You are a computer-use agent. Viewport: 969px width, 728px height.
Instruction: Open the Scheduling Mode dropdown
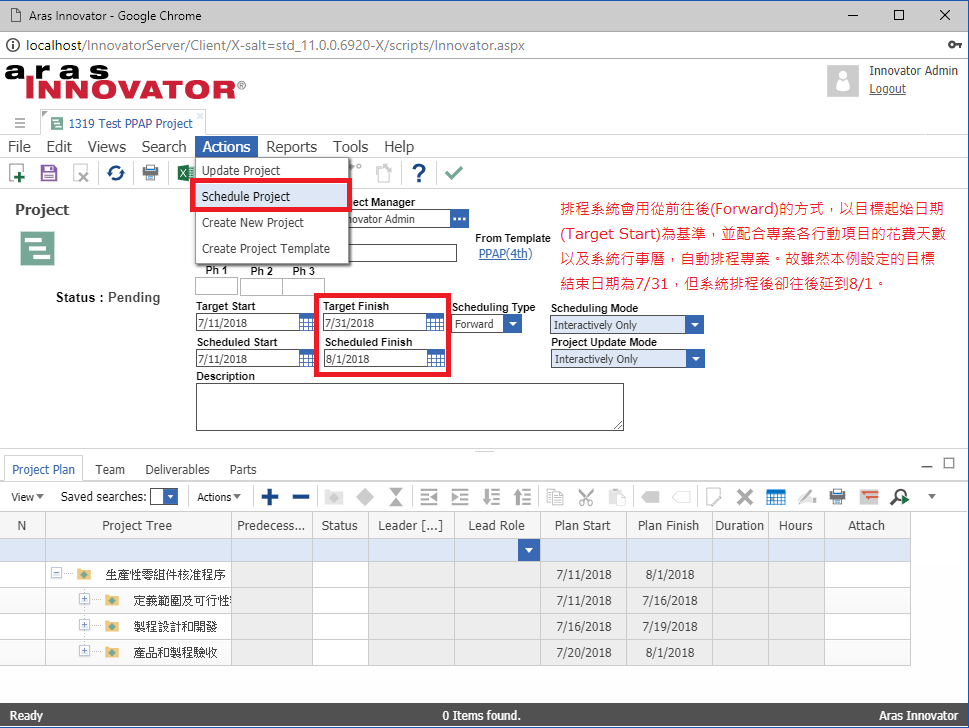click(x=694, y=325)
